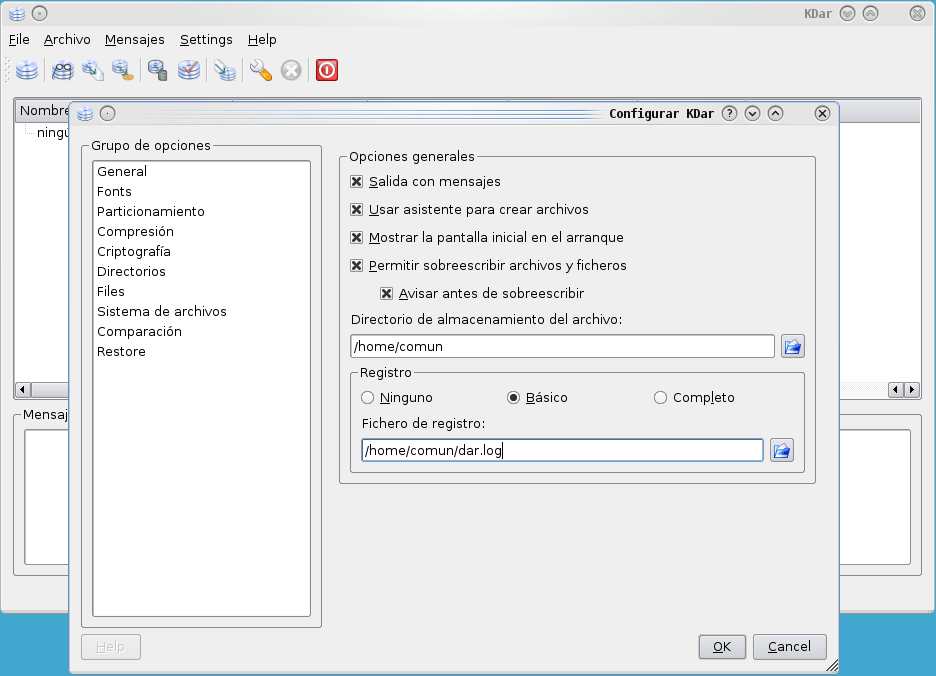Screen dimensions: 936x676
Task: Click the wrench configure icon in toolbar
Action: (261, 70)
